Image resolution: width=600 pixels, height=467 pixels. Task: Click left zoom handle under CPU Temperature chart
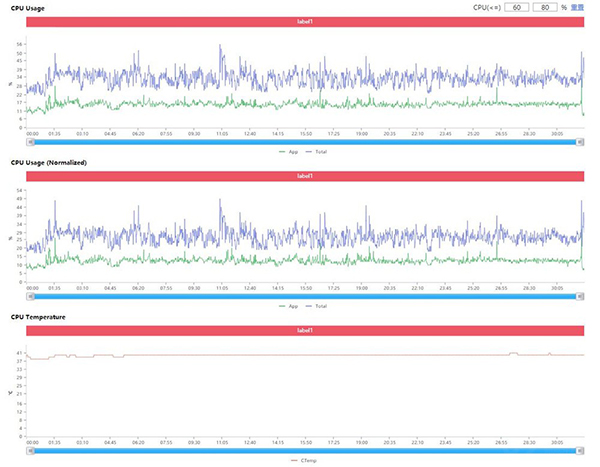click(x=30, y=450)
